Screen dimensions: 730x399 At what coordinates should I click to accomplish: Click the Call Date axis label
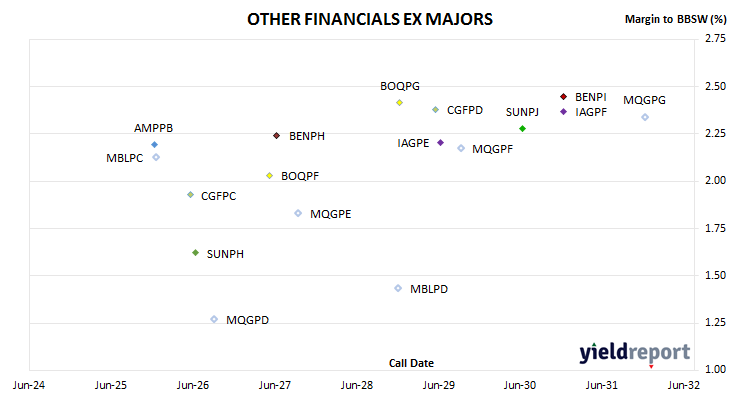(x=411, y=363)
